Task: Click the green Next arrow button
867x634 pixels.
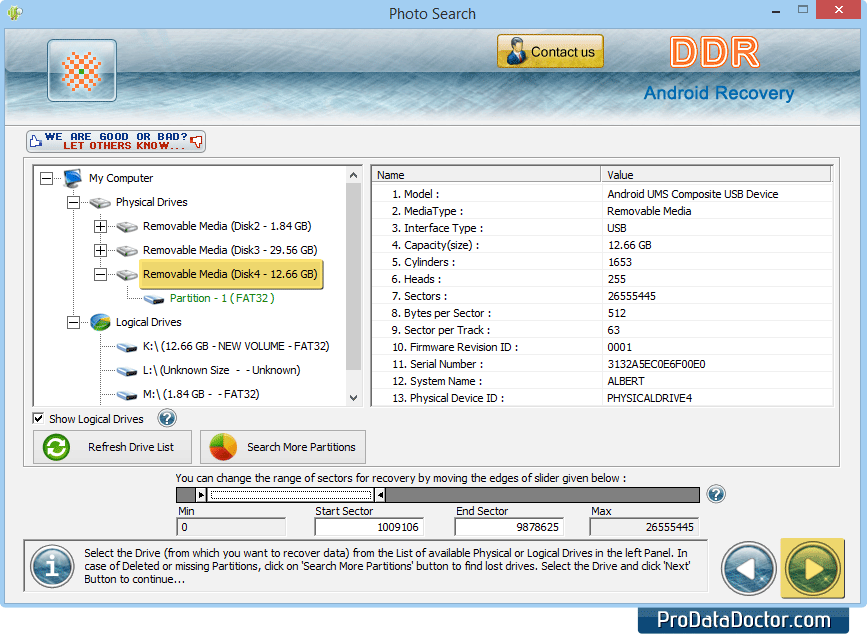Action: coord(812,568)
